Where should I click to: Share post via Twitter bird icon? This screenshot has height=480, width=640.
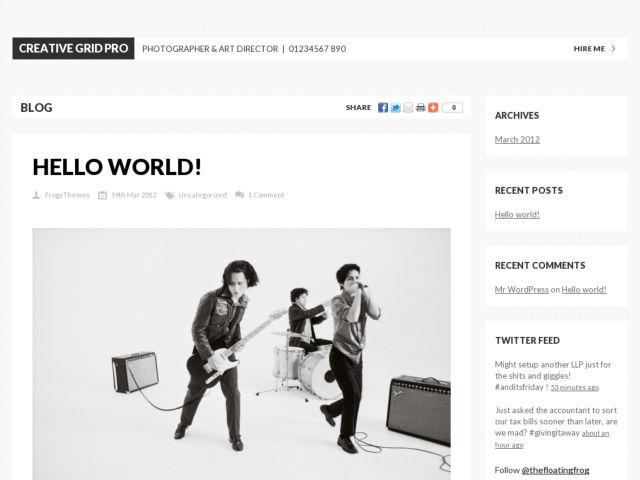395,107
